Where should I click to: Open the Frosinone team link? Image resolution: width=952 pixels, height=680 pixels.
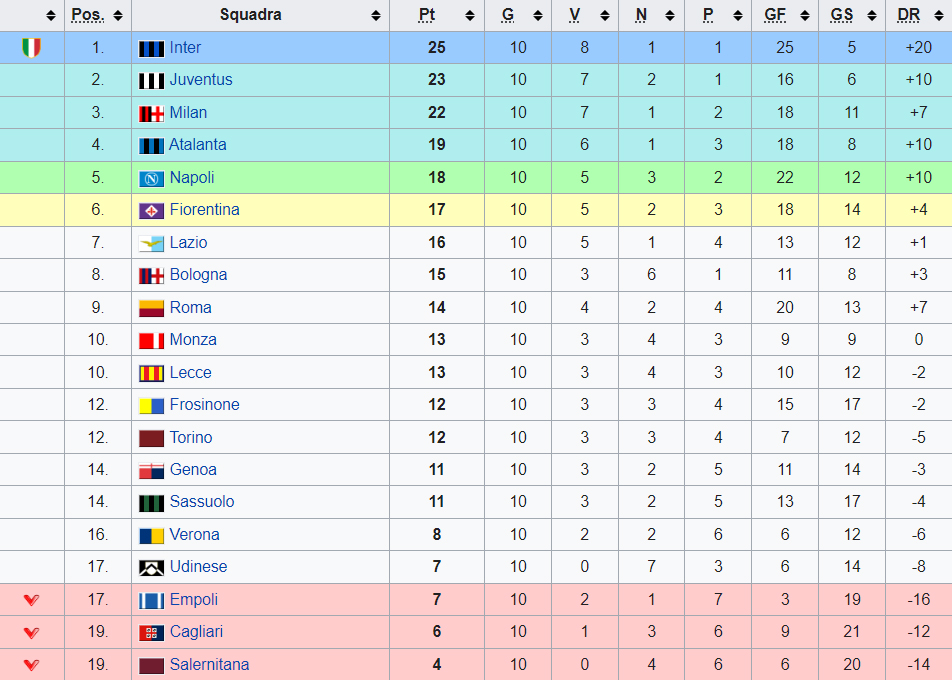tap(204, 404)
